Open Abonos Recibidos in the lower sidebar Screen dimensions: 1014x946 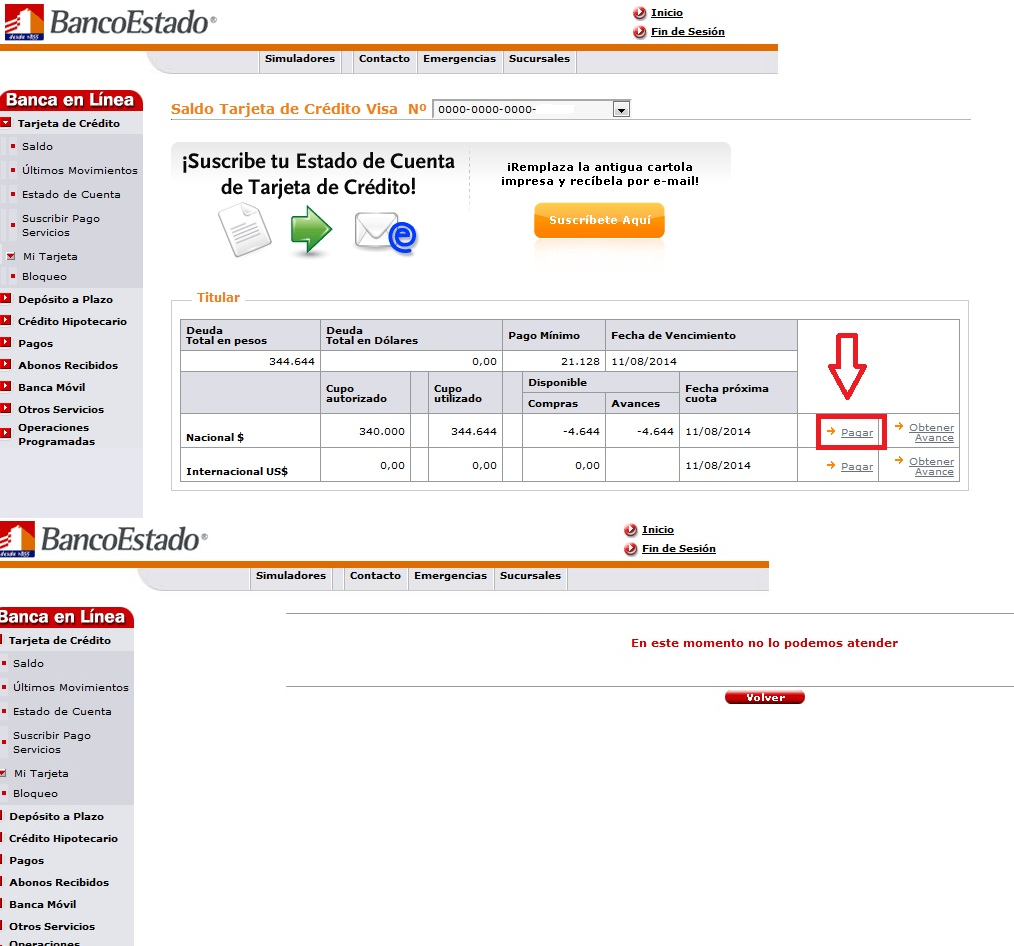pos(59,883)
